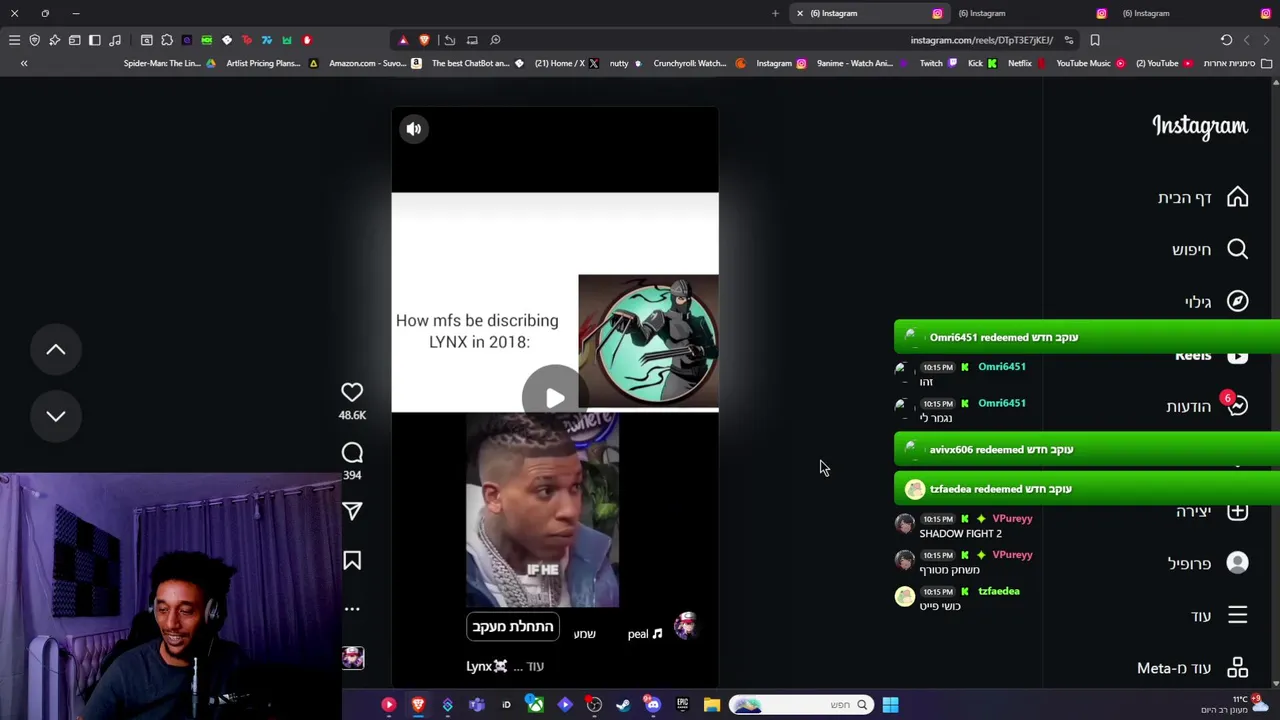Open the Brave main hamburger menu
The height and width of the screenshot is (720, 1280).
[x=14, y=40]
